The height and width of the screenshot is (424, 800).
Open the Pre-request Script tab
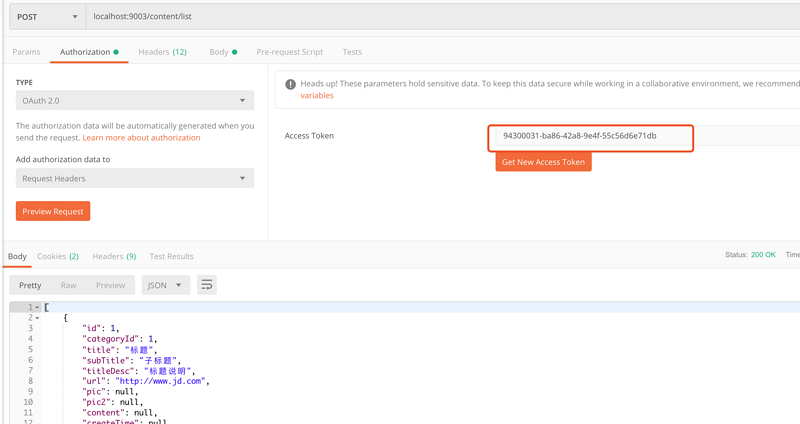289,52
